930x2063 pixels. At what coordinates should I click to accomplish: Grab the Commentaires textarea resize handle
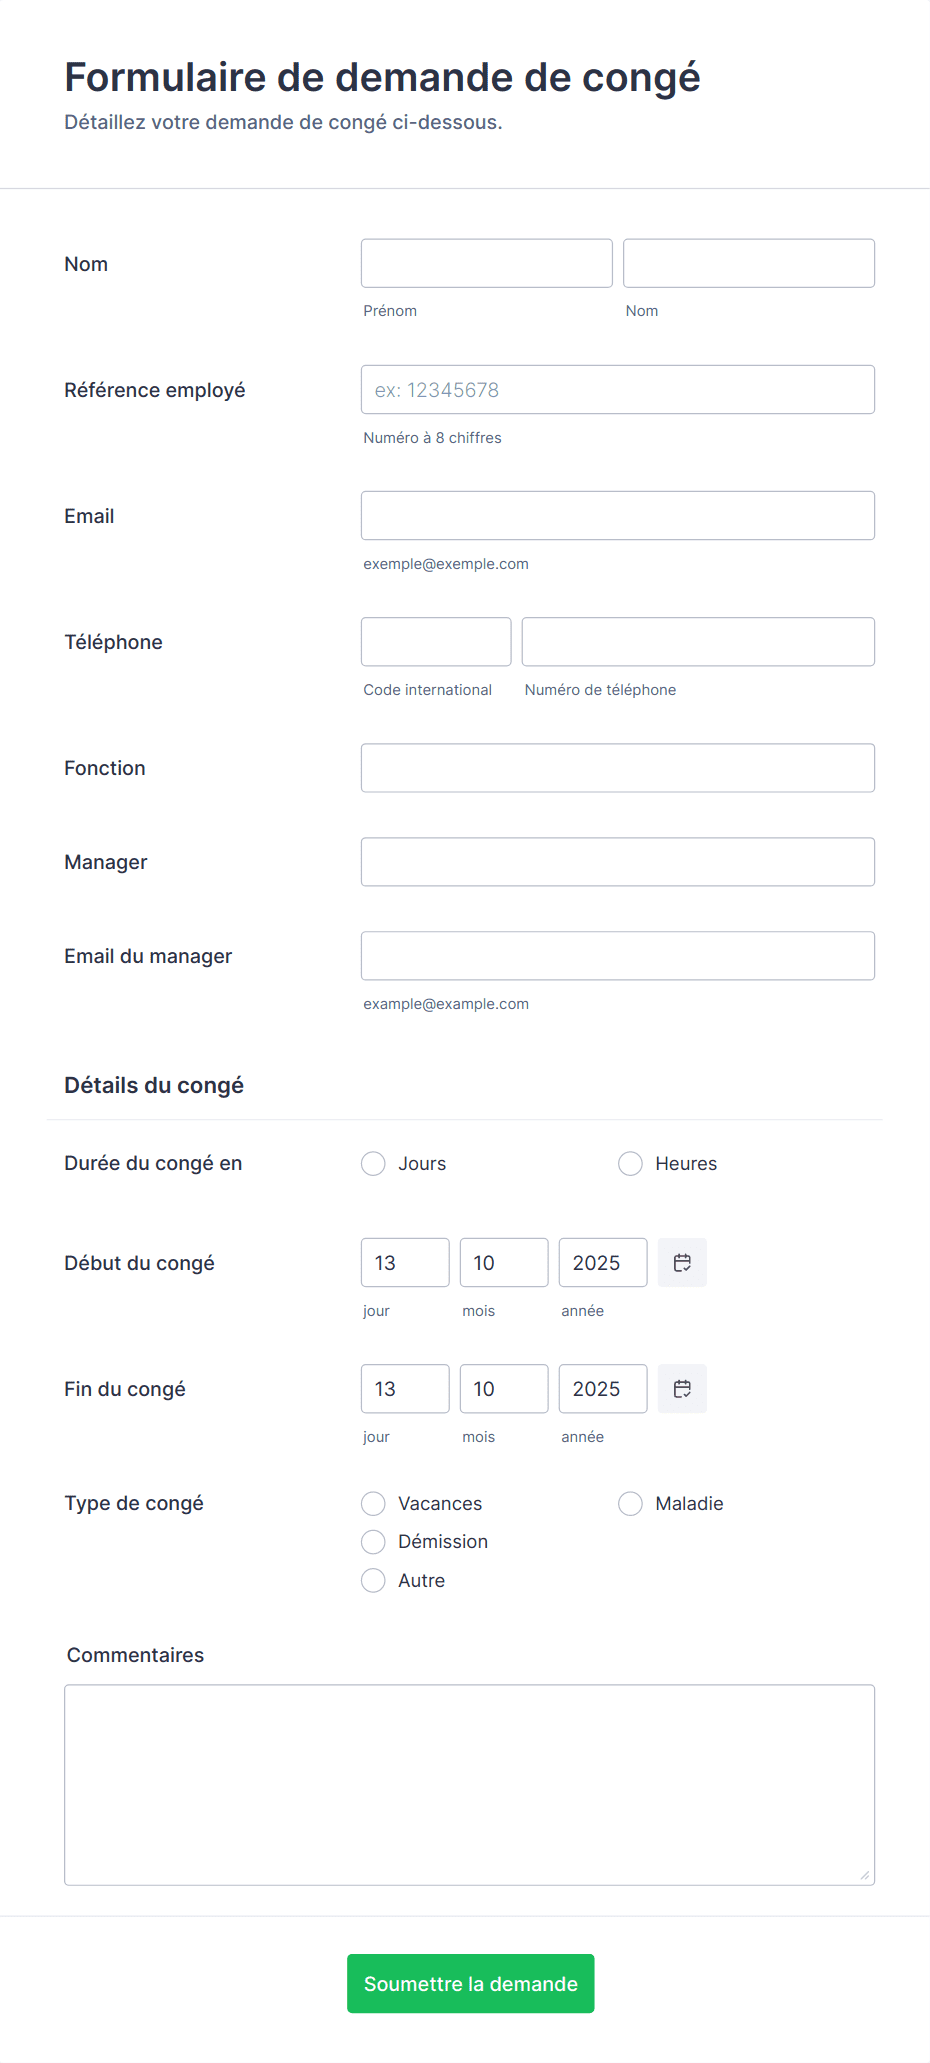point(865,1876)
